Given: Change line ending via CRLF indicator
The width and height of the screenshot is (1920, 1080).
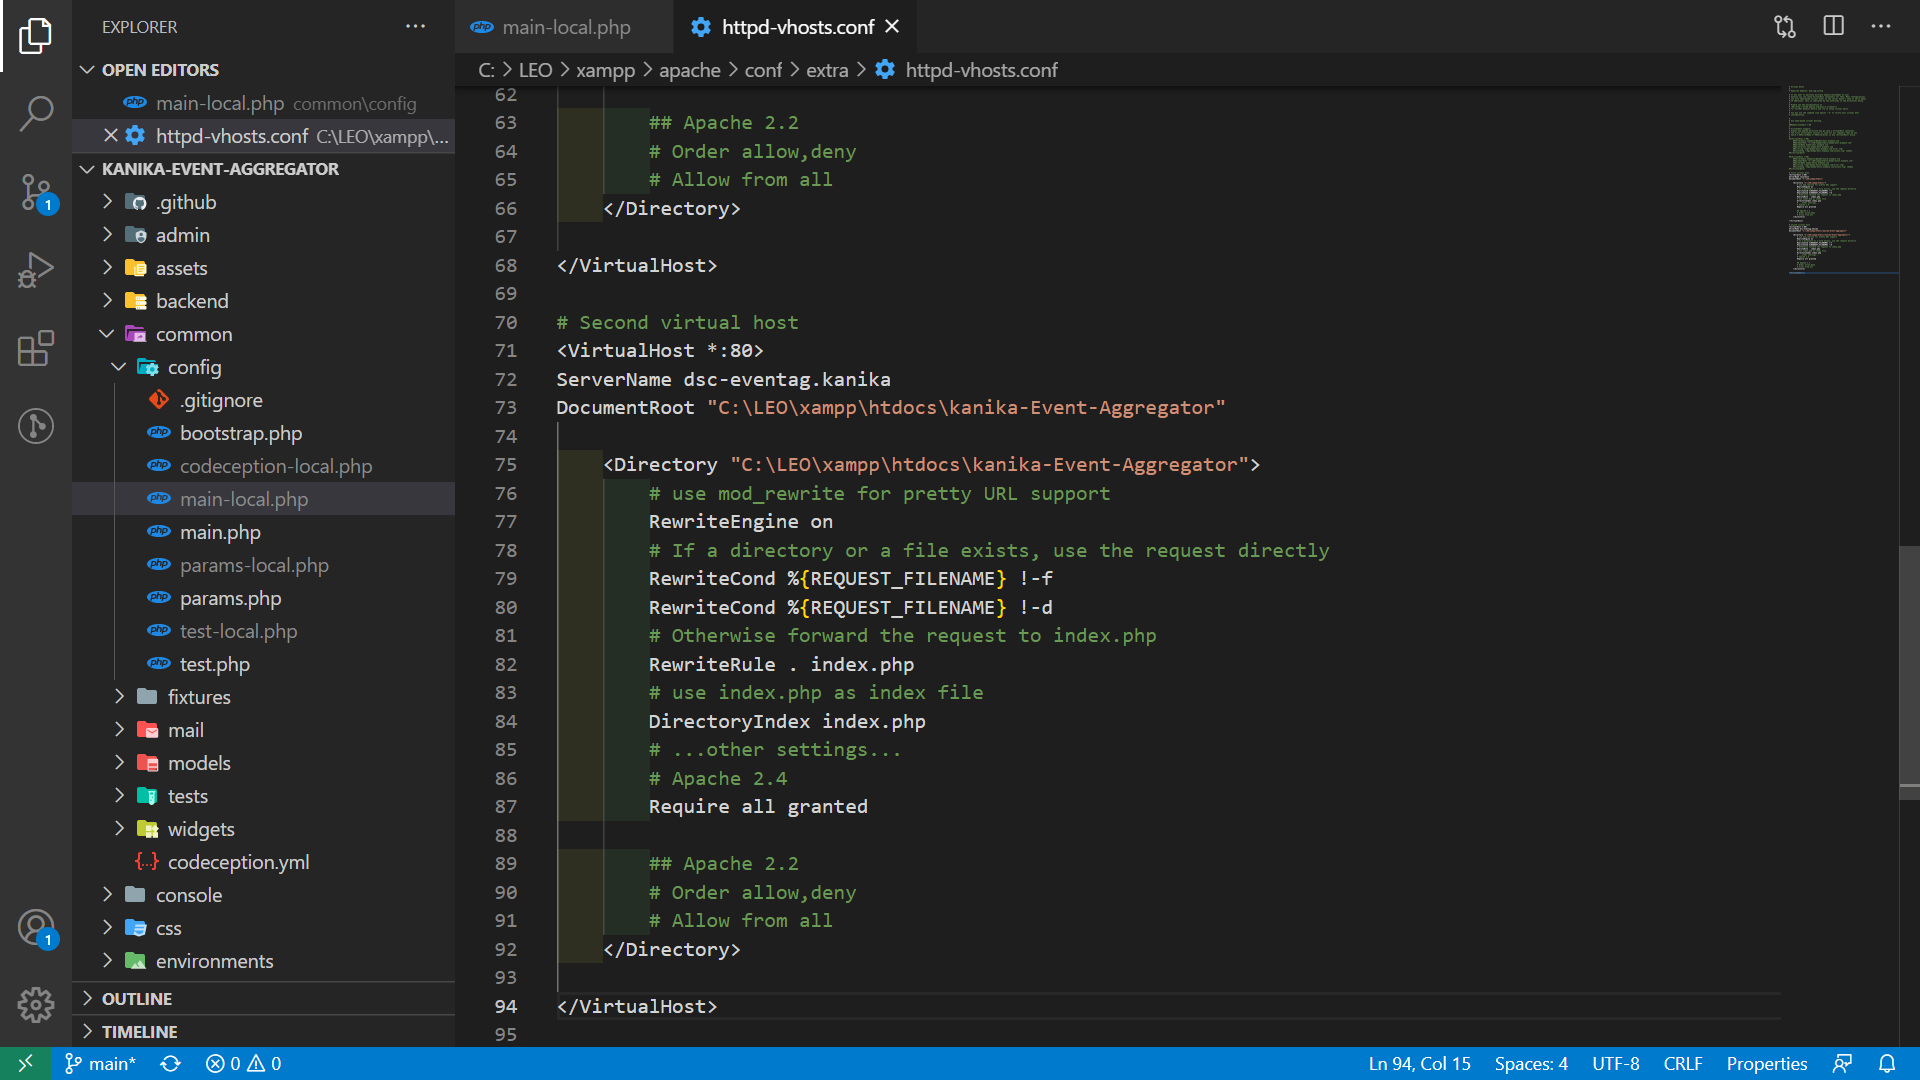Looking at the screenshot, I should [x=1683, y=1063].
